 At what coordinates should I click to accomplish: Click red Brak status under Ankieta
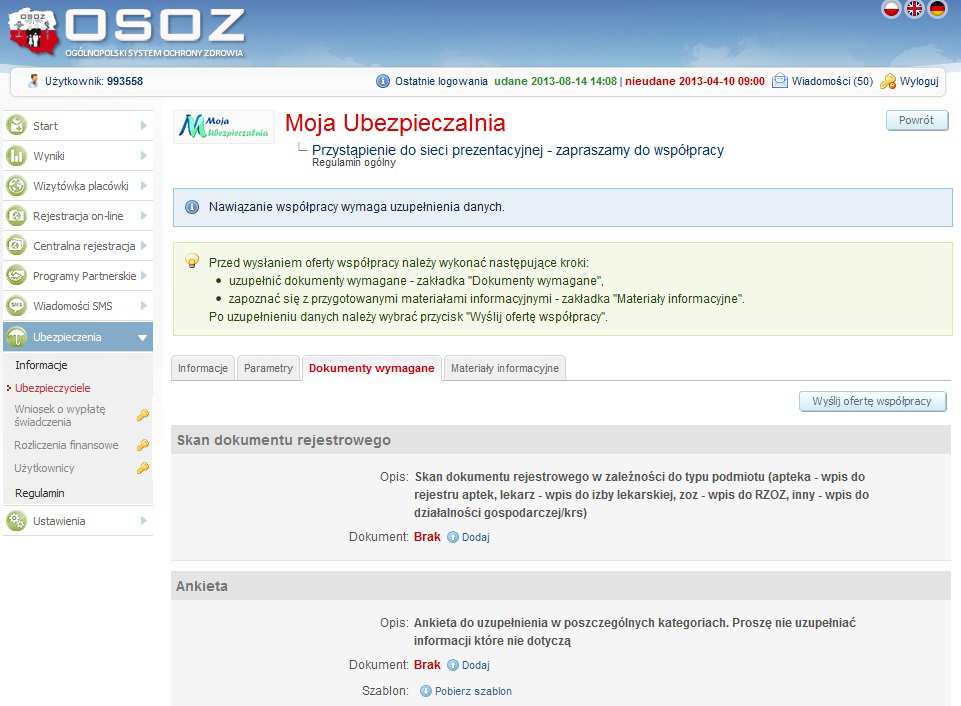pyautogui.click(x=427, y=665)
